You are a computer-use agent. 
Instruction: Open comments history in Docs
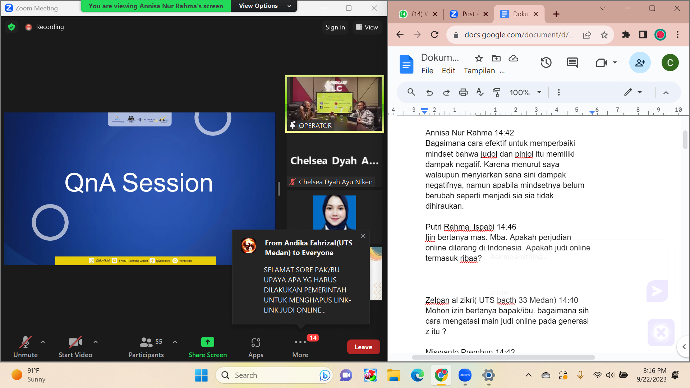[x=572, y=63]
